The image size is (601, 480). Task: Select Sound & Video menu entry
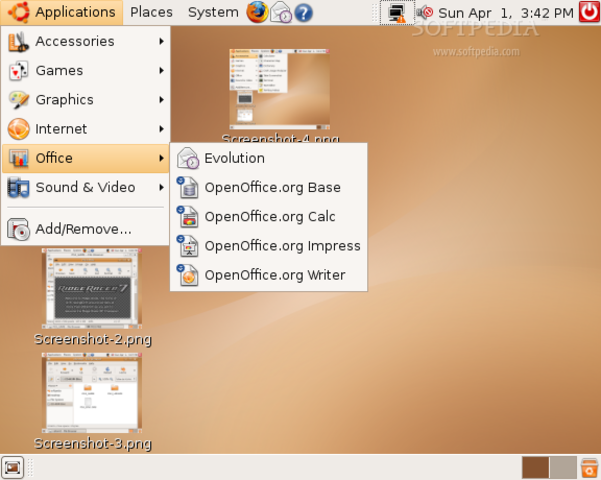85,187
